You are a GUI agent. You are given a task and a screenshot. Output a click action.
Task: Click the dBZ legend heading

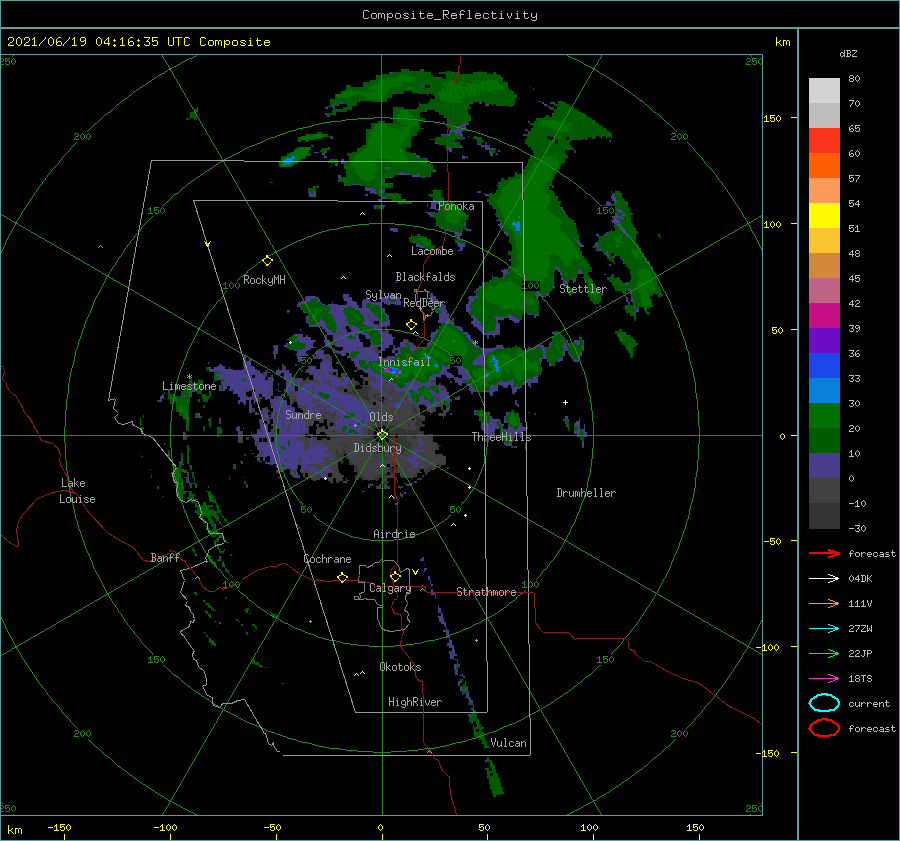[x=848, y=53]
